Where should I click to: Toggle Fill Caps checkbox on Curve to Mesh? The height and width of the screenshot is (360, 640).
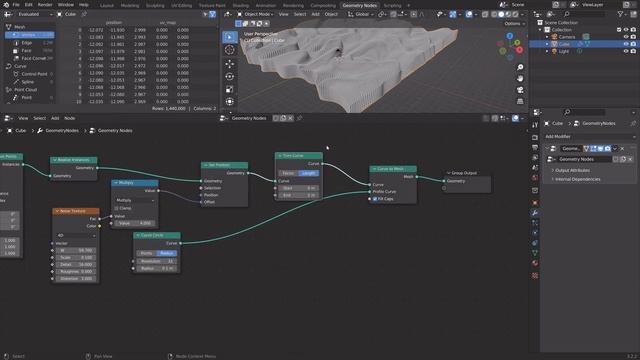point(375,199)
